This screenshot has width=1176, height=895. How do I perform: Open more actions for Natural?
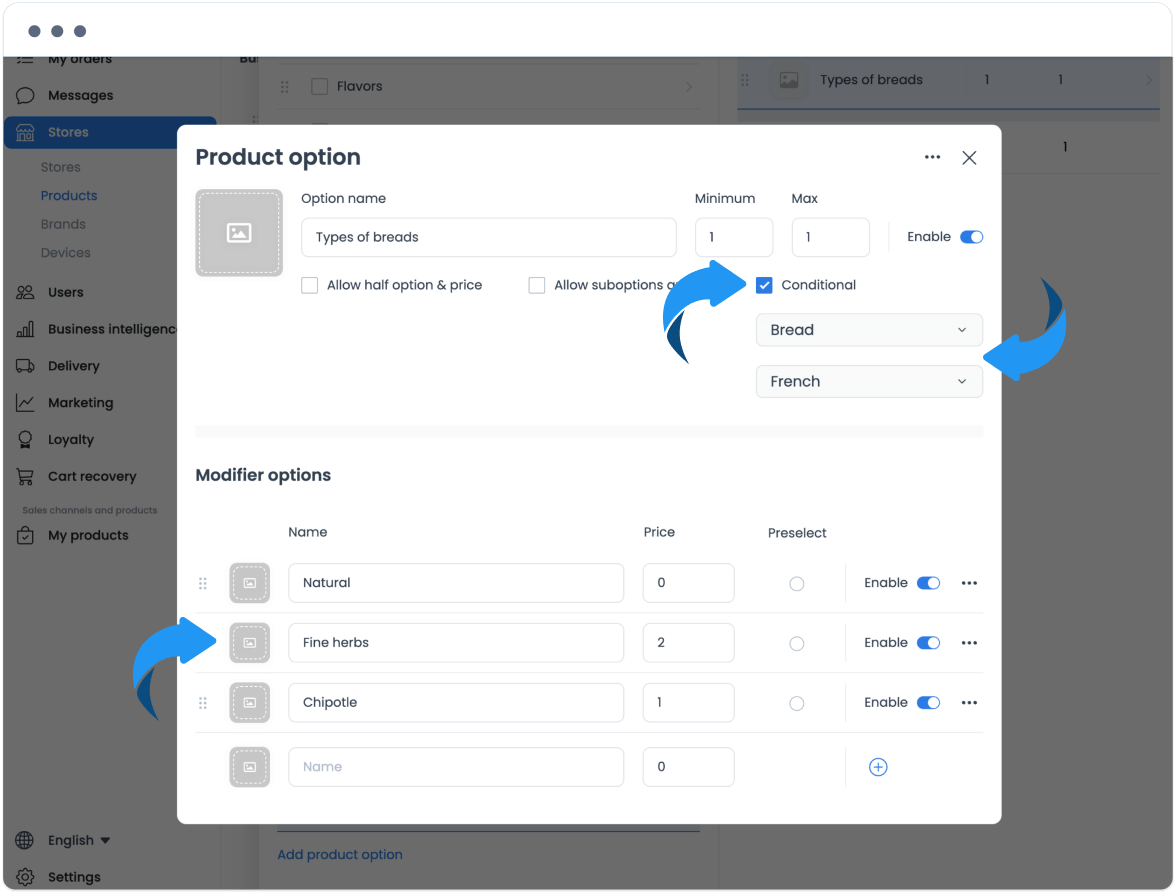coord(969,583)
